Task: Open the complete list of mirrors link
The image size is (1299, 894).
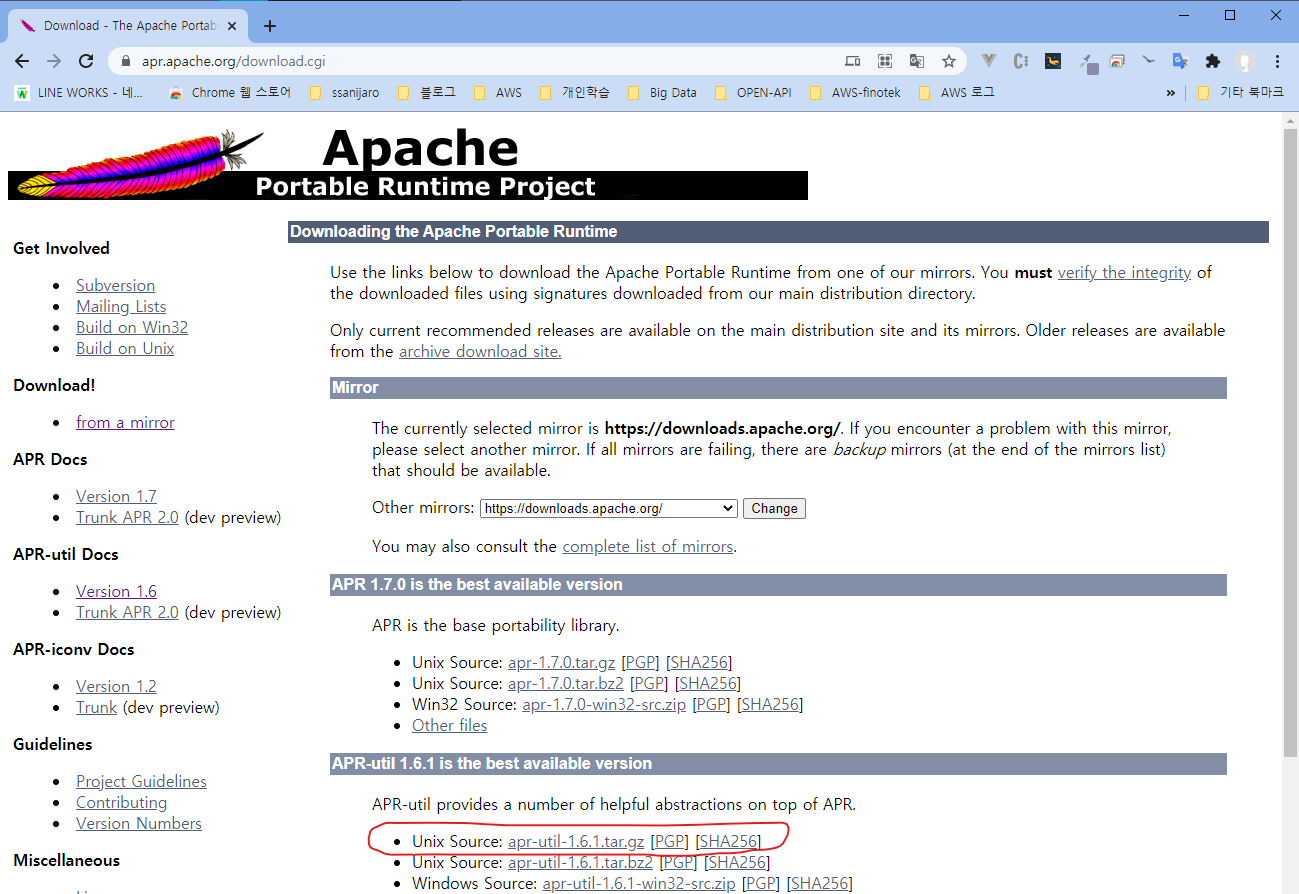Action: point(648,546)
